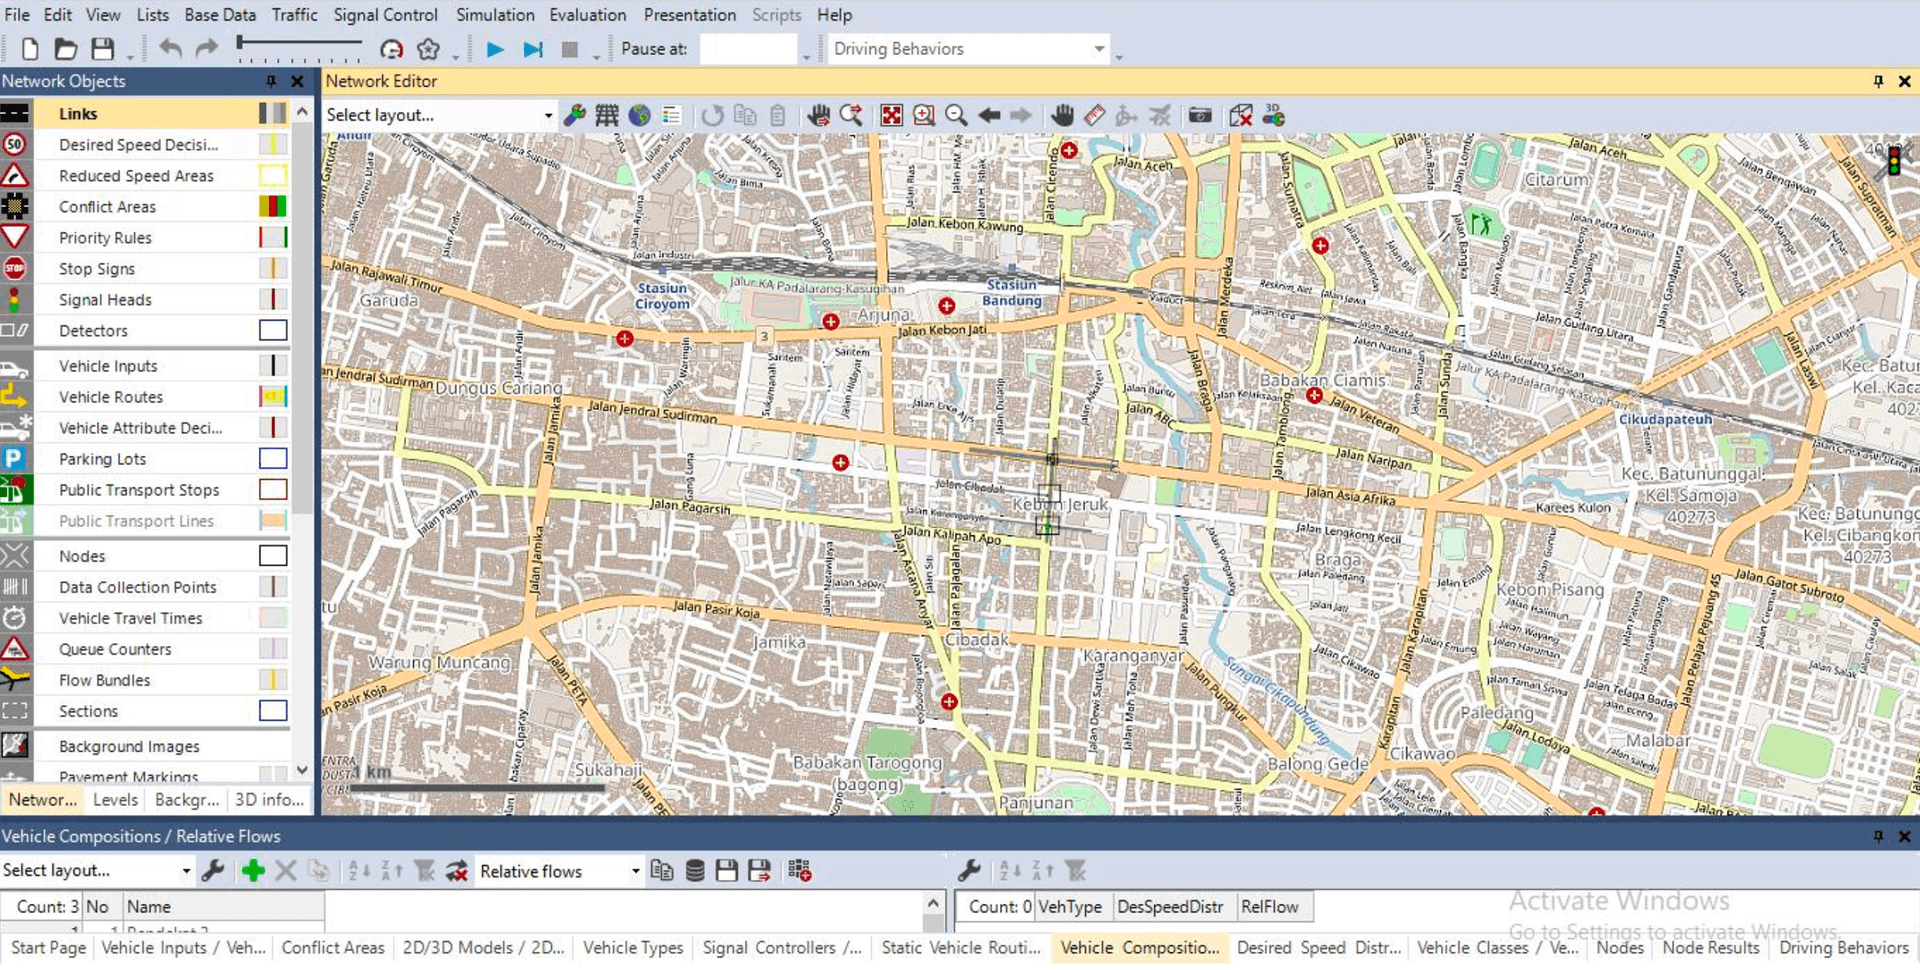Click show entire network icon
The height and width of the screenshot is (970, 1920).
coord(891,115)
